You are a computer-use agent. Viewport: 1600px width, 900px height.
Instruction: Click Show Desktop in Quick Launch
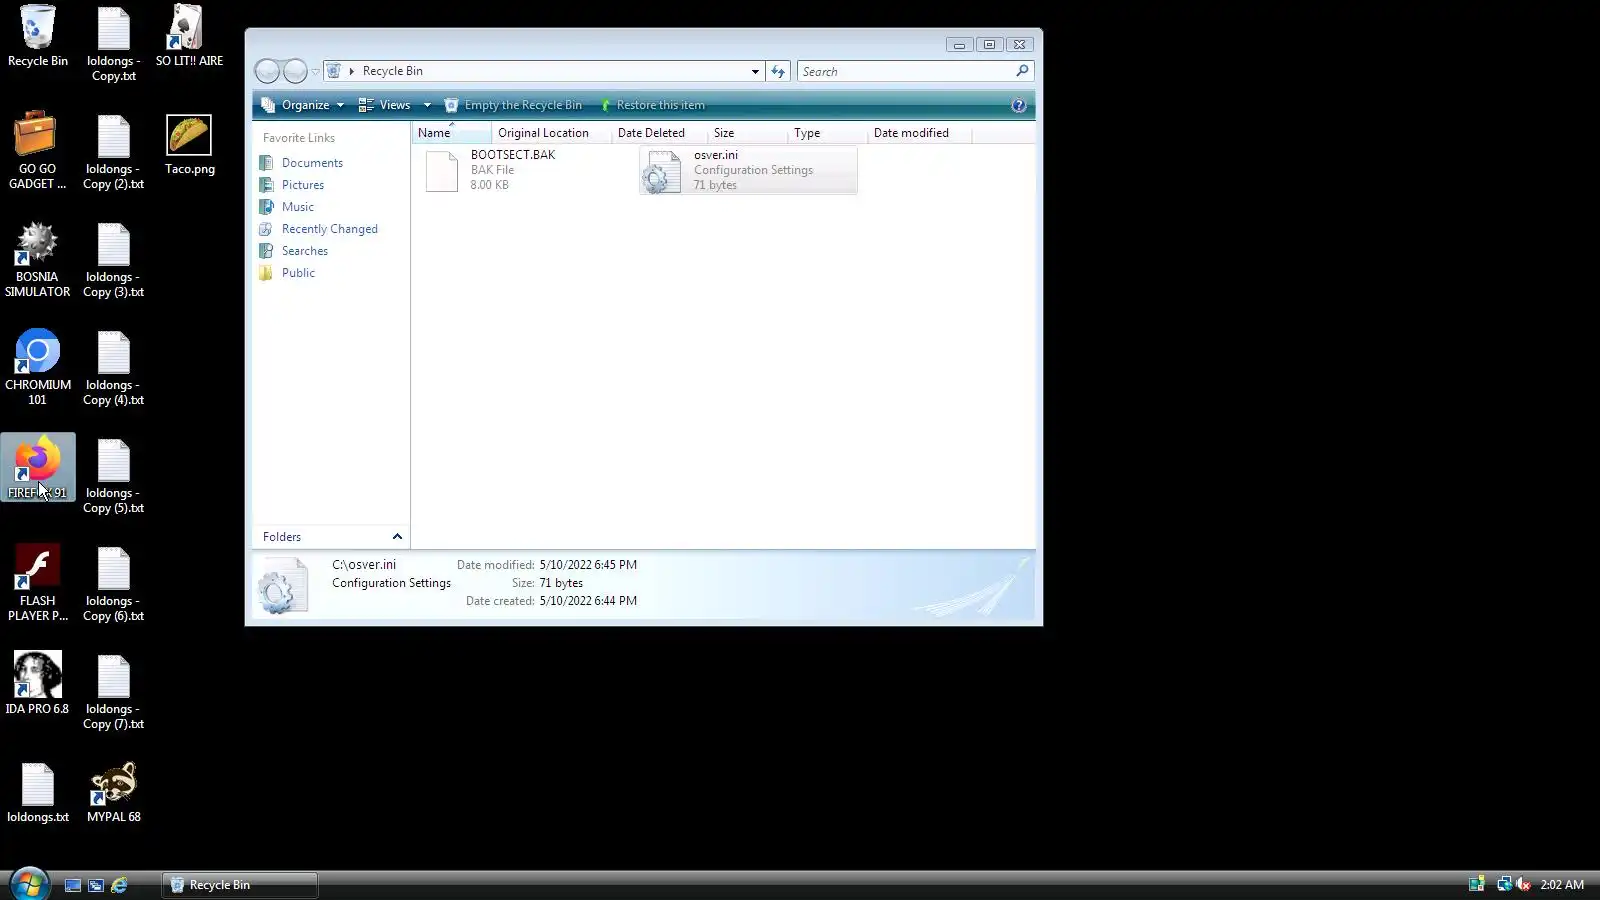point(73,885)
